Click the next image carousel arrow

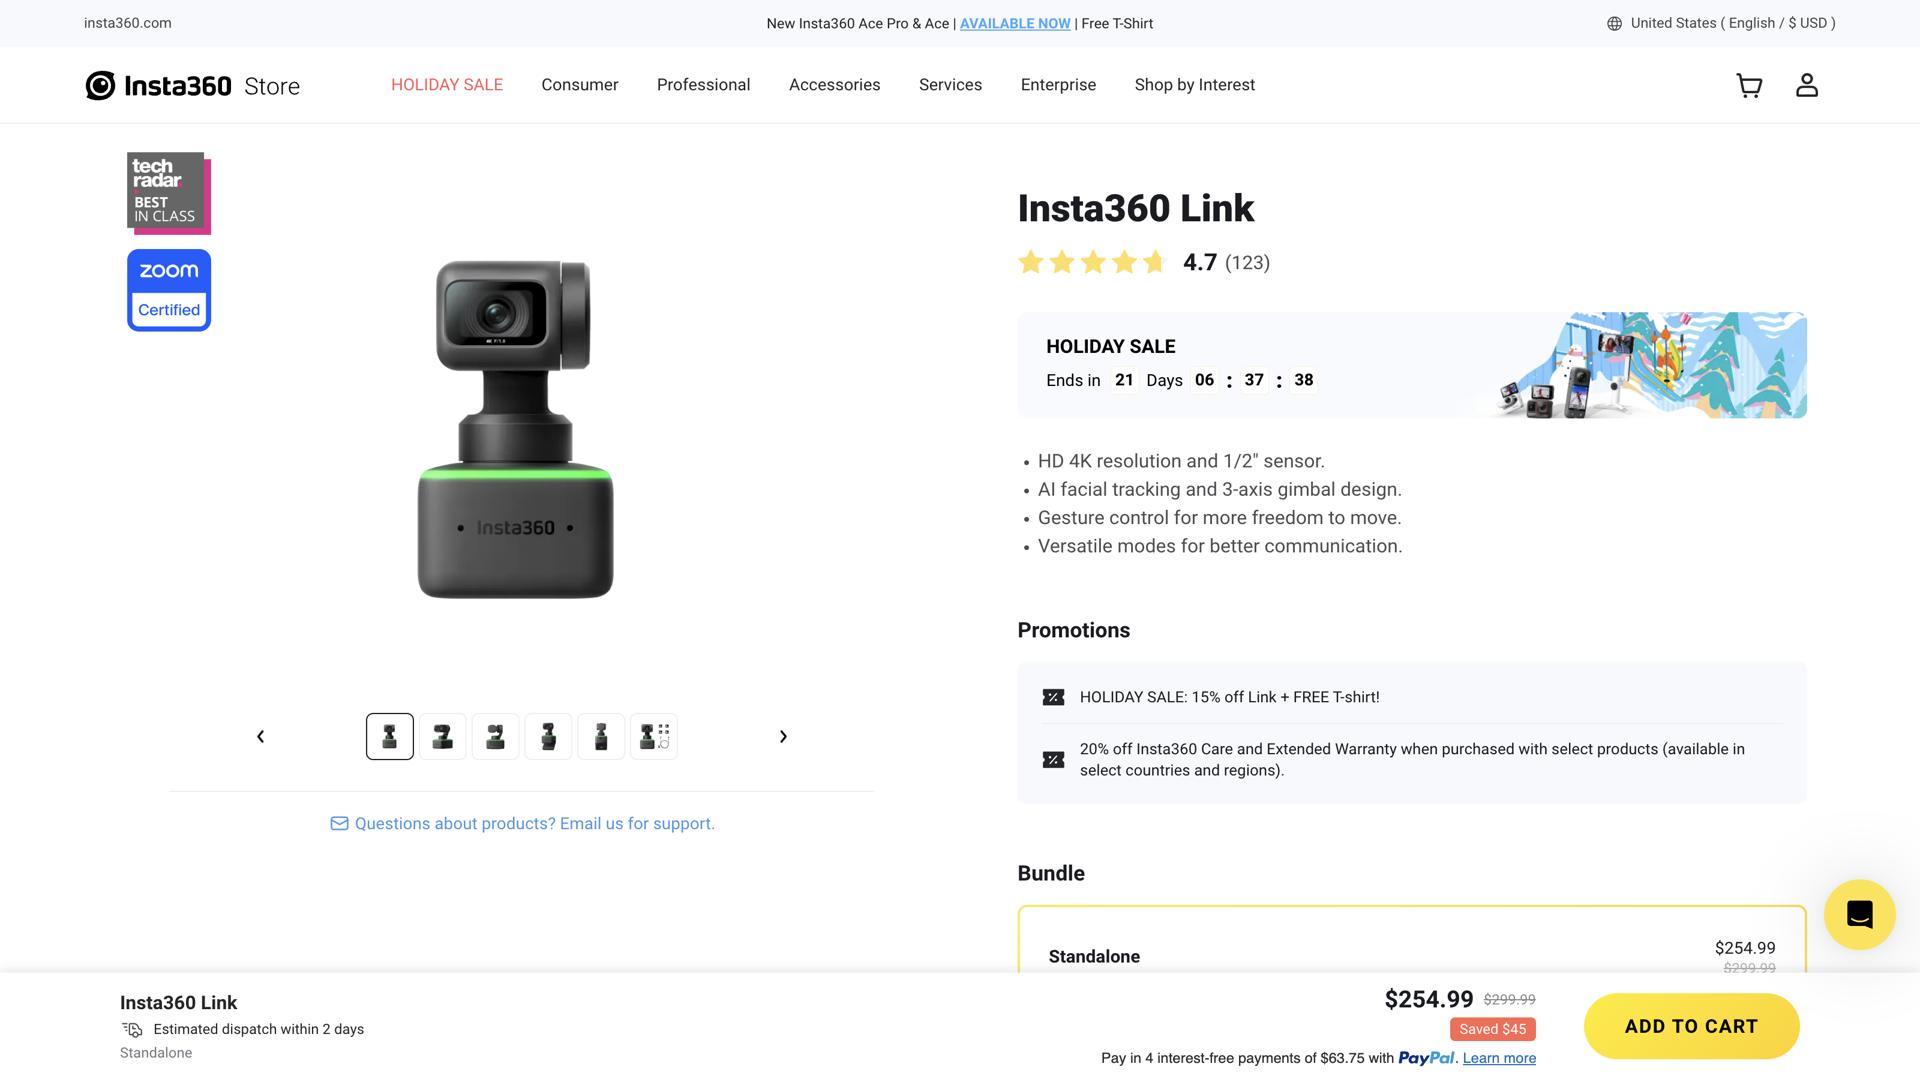click(x=783, y=736)
